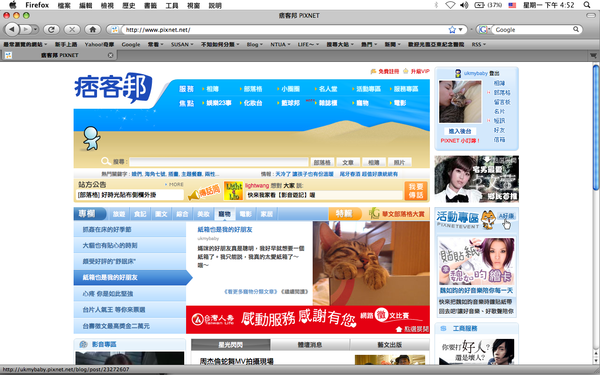
Task: Click the site favicon beside the URL
Action: point(114,29)
